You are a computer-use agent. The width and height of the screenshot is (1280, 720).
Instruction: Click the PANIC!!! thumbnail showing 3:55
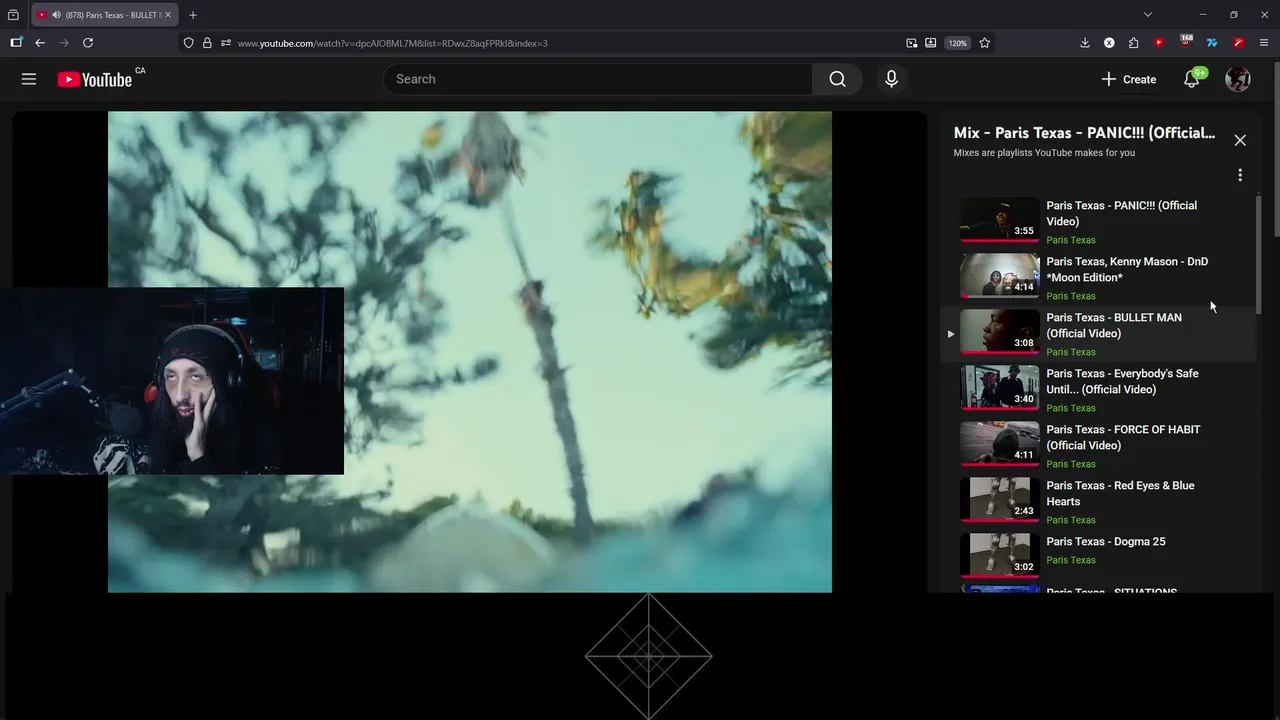1000,219
